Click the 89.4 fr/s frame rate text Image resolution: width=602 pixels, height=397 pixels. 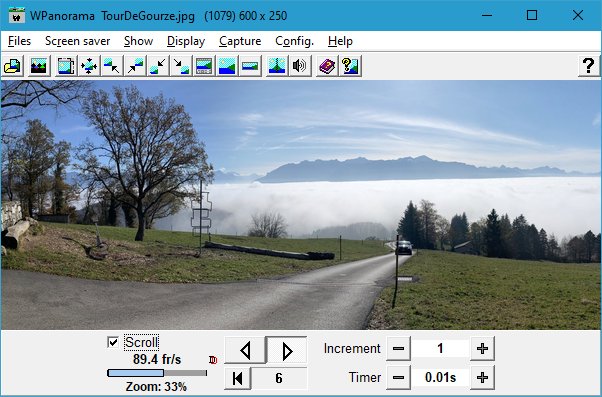click(157, 359)
